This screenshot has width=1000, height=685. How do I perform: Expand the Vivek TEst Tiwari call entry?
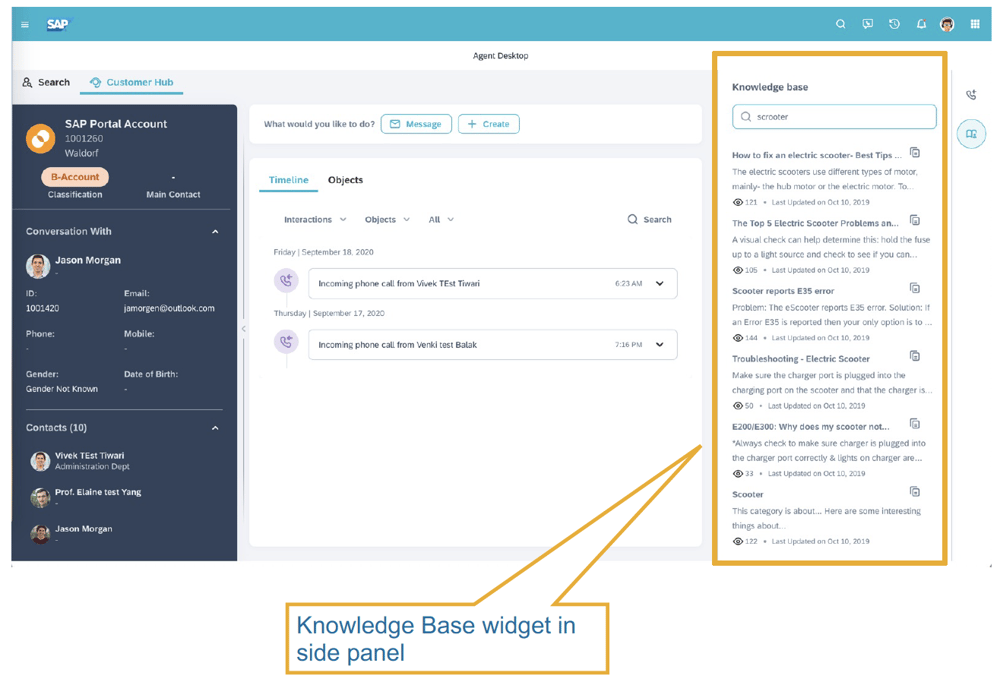click(x=659, y=284)
